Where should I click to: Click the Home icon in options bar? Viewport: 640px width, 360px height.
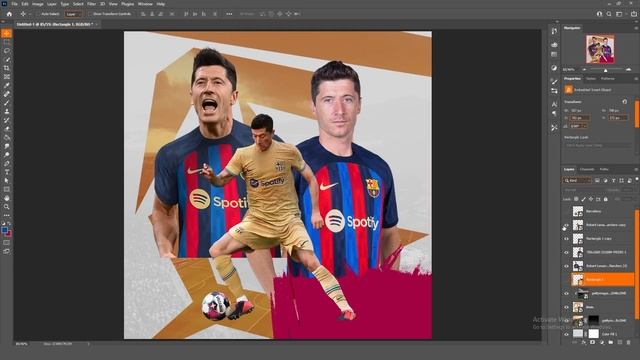pos(9,14)
